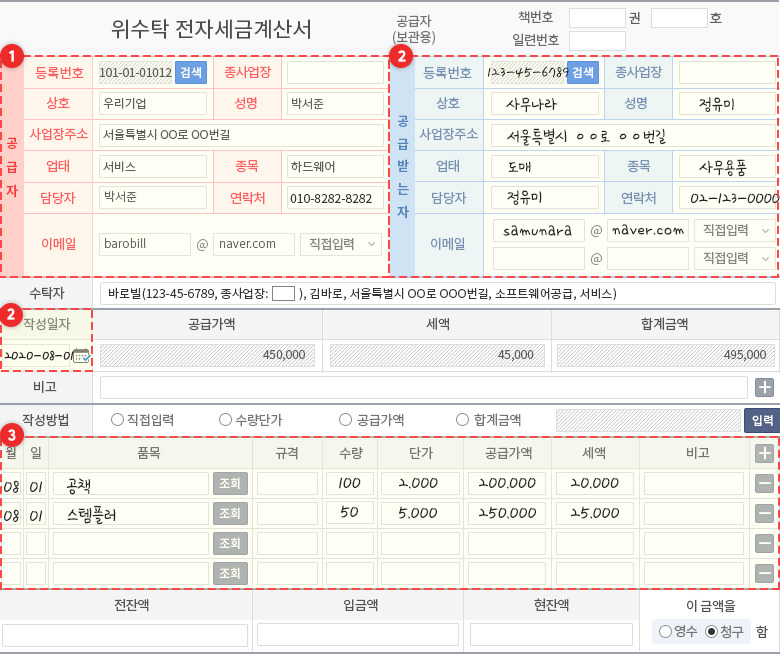Click the 책번호 권 input box

coord(597,18)
